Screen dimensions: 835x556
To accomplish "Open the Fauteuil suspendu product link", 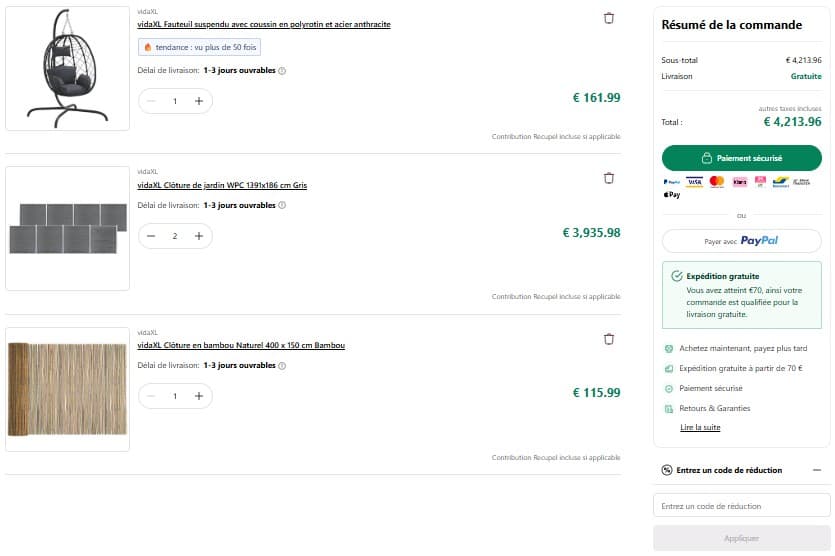I will [x=264, y=24].
